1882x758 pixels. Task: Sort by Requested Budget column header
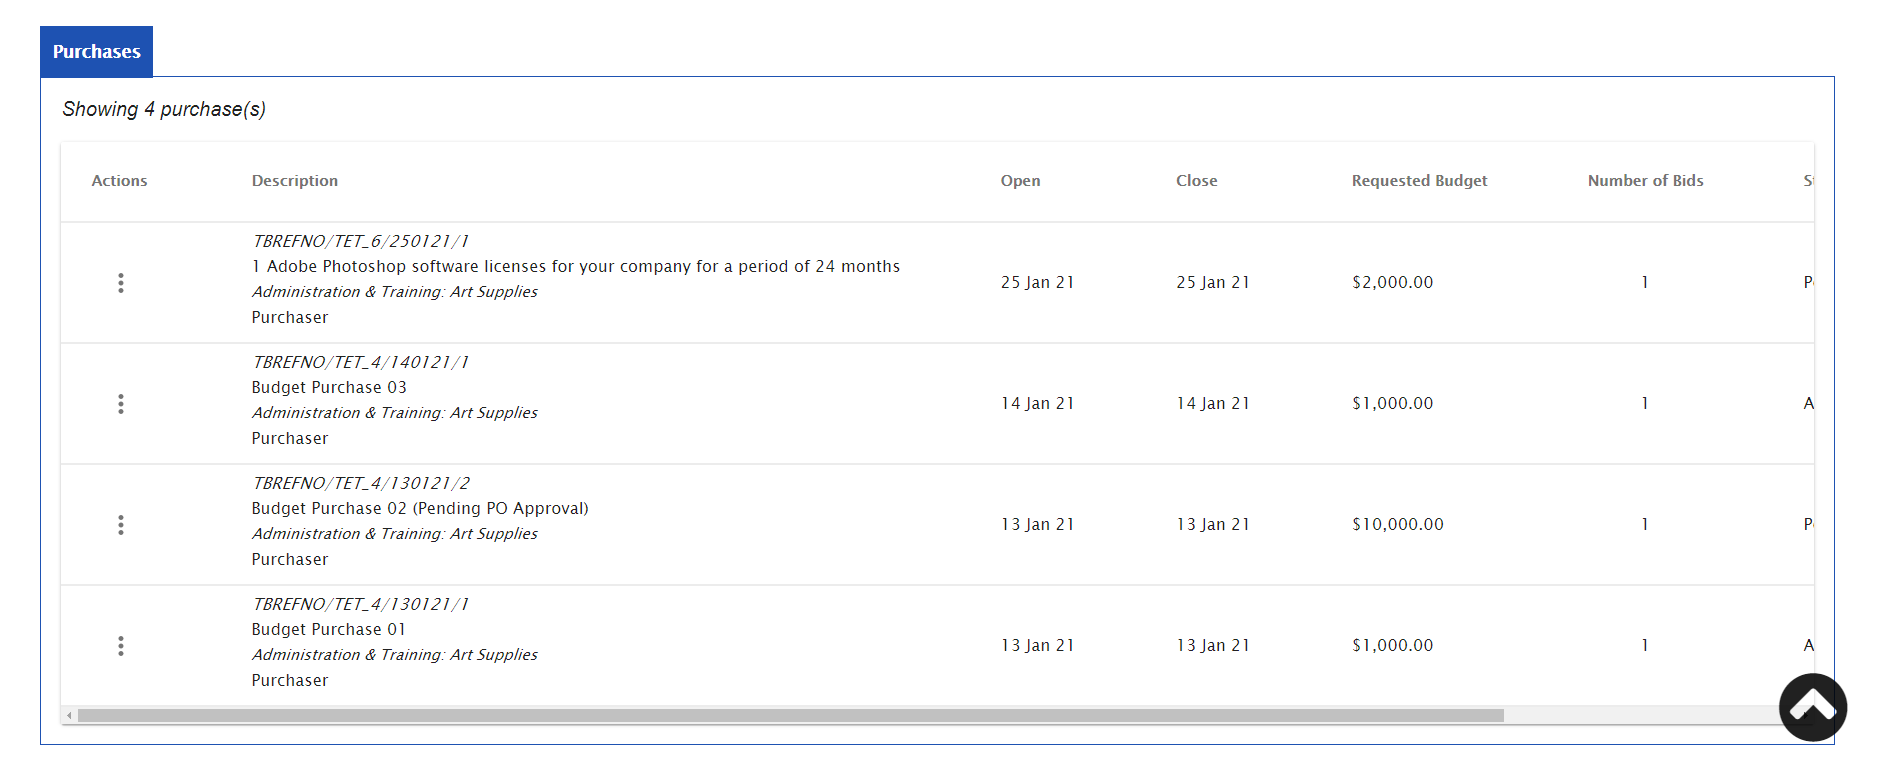pos(1419,181)
